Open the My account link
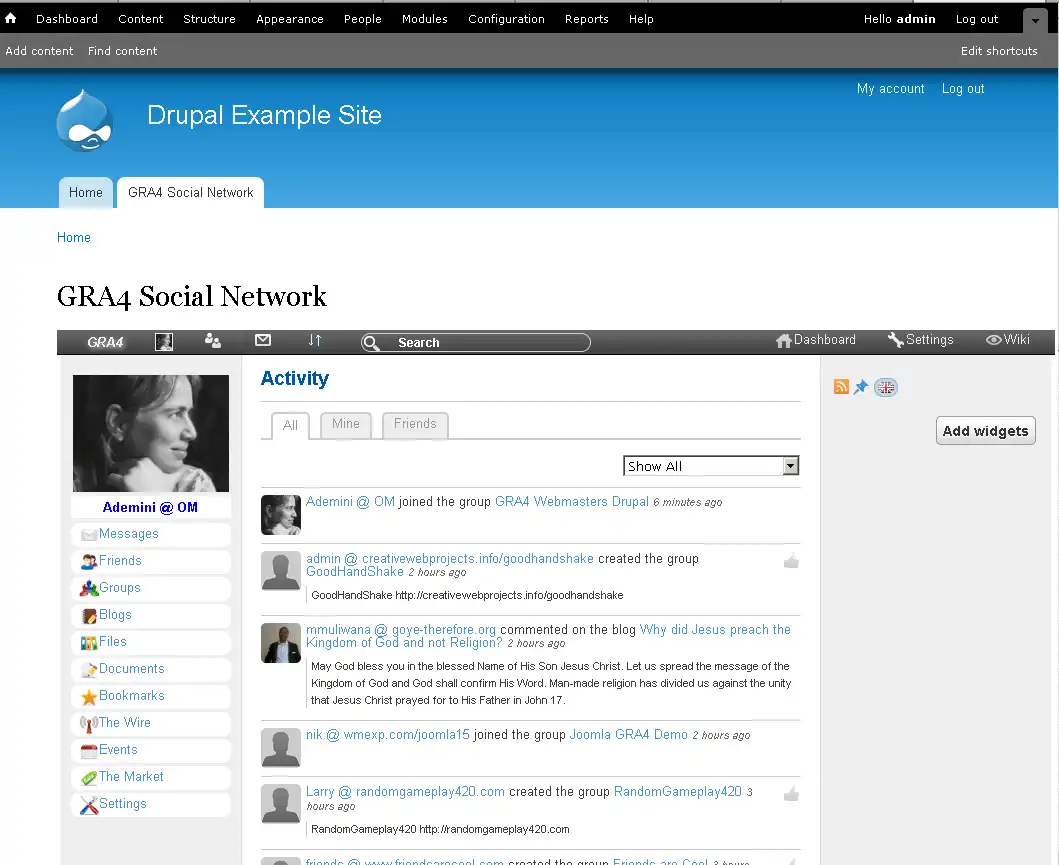1059x865 pixels. [890, 88]
